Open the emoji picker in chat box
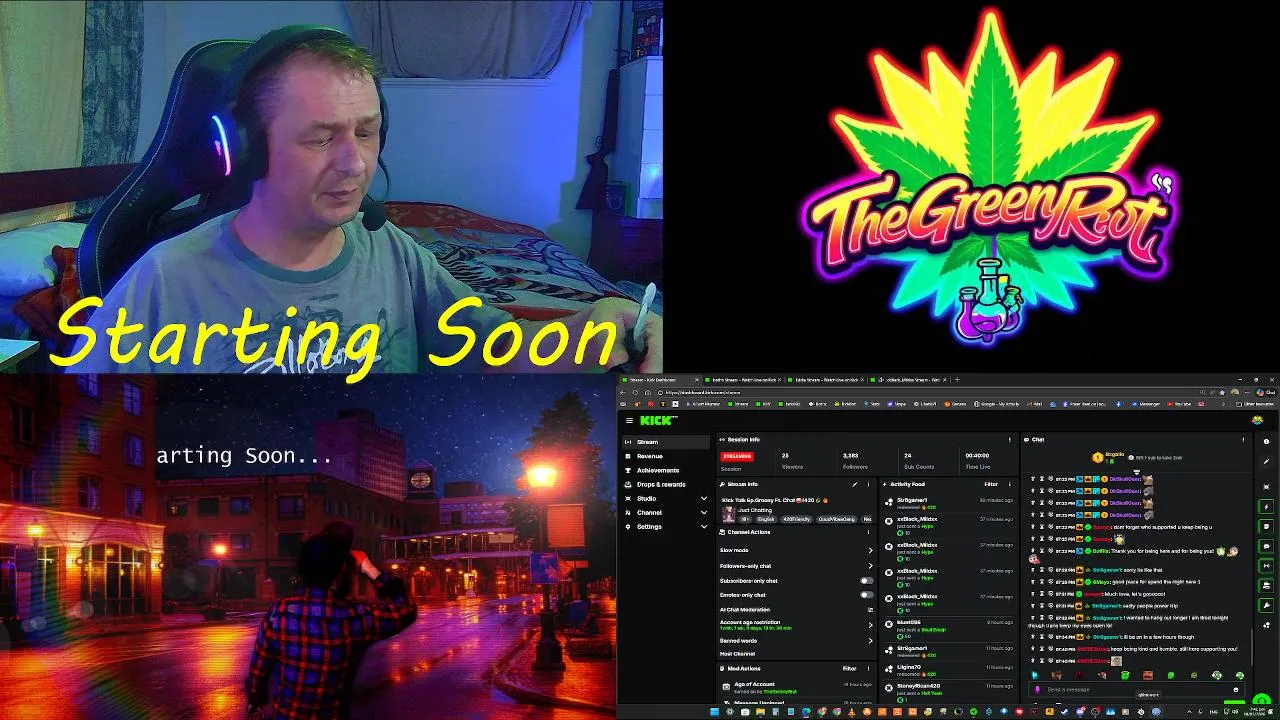The height and width of the screenshot is (720, 1280). [1235, 690]
